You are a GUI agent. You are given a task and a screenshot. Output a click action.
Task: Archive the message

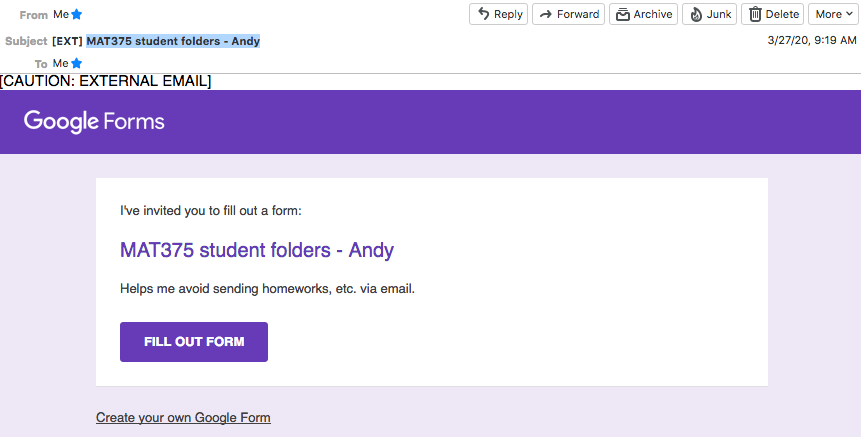[x=643, y=14]
